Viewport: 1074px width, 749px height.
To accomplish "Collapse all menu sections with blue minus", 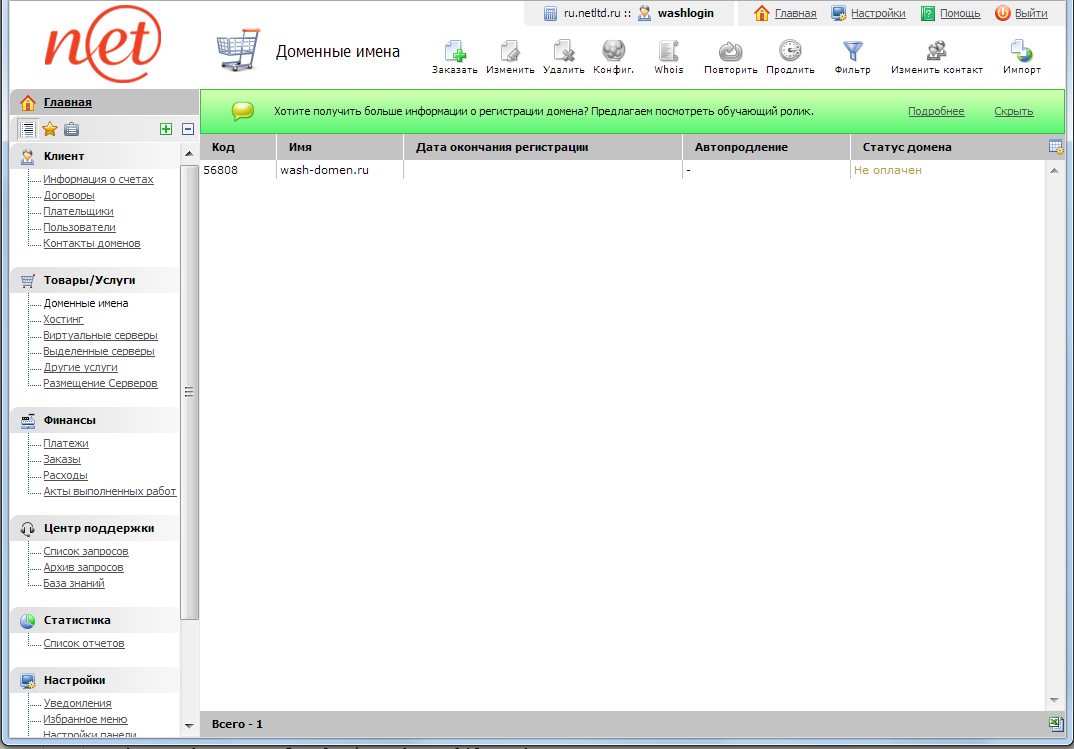I will 187,129.
